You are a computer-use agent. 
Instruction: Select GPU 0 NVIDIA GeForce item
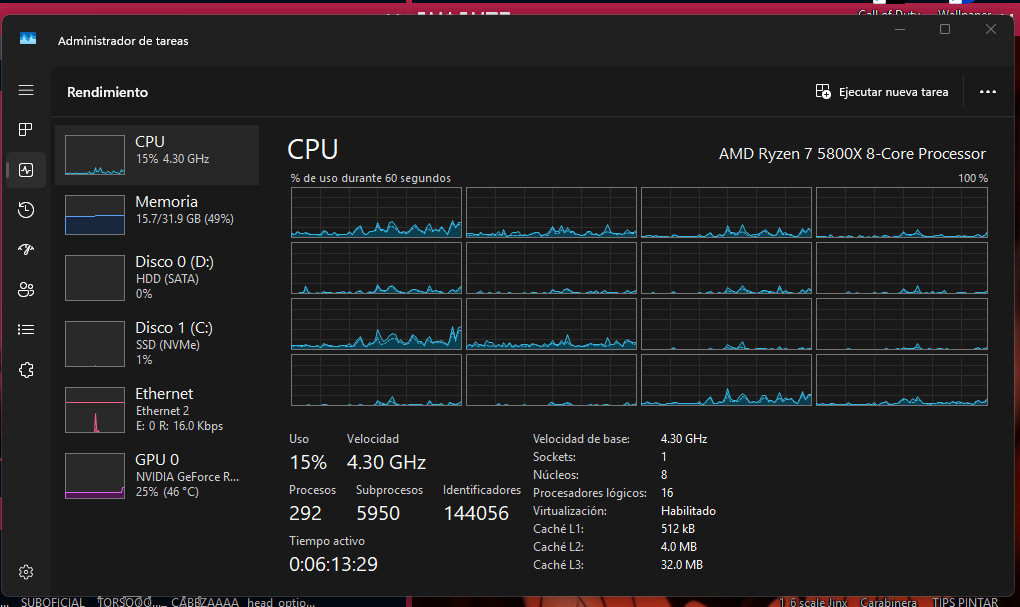(x=157, y=476)
